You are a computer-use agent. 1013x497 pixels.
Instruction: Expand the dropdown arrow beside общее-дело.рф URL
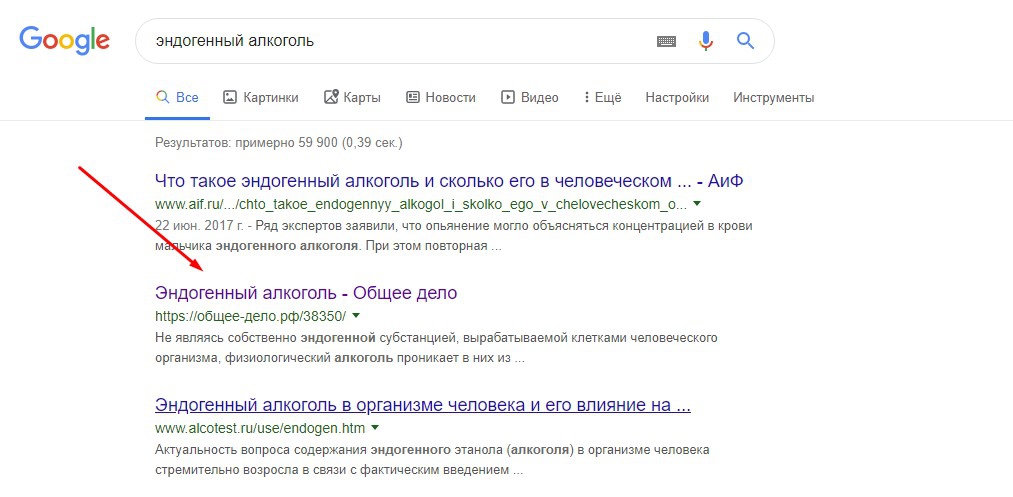[x=356, y=316]
